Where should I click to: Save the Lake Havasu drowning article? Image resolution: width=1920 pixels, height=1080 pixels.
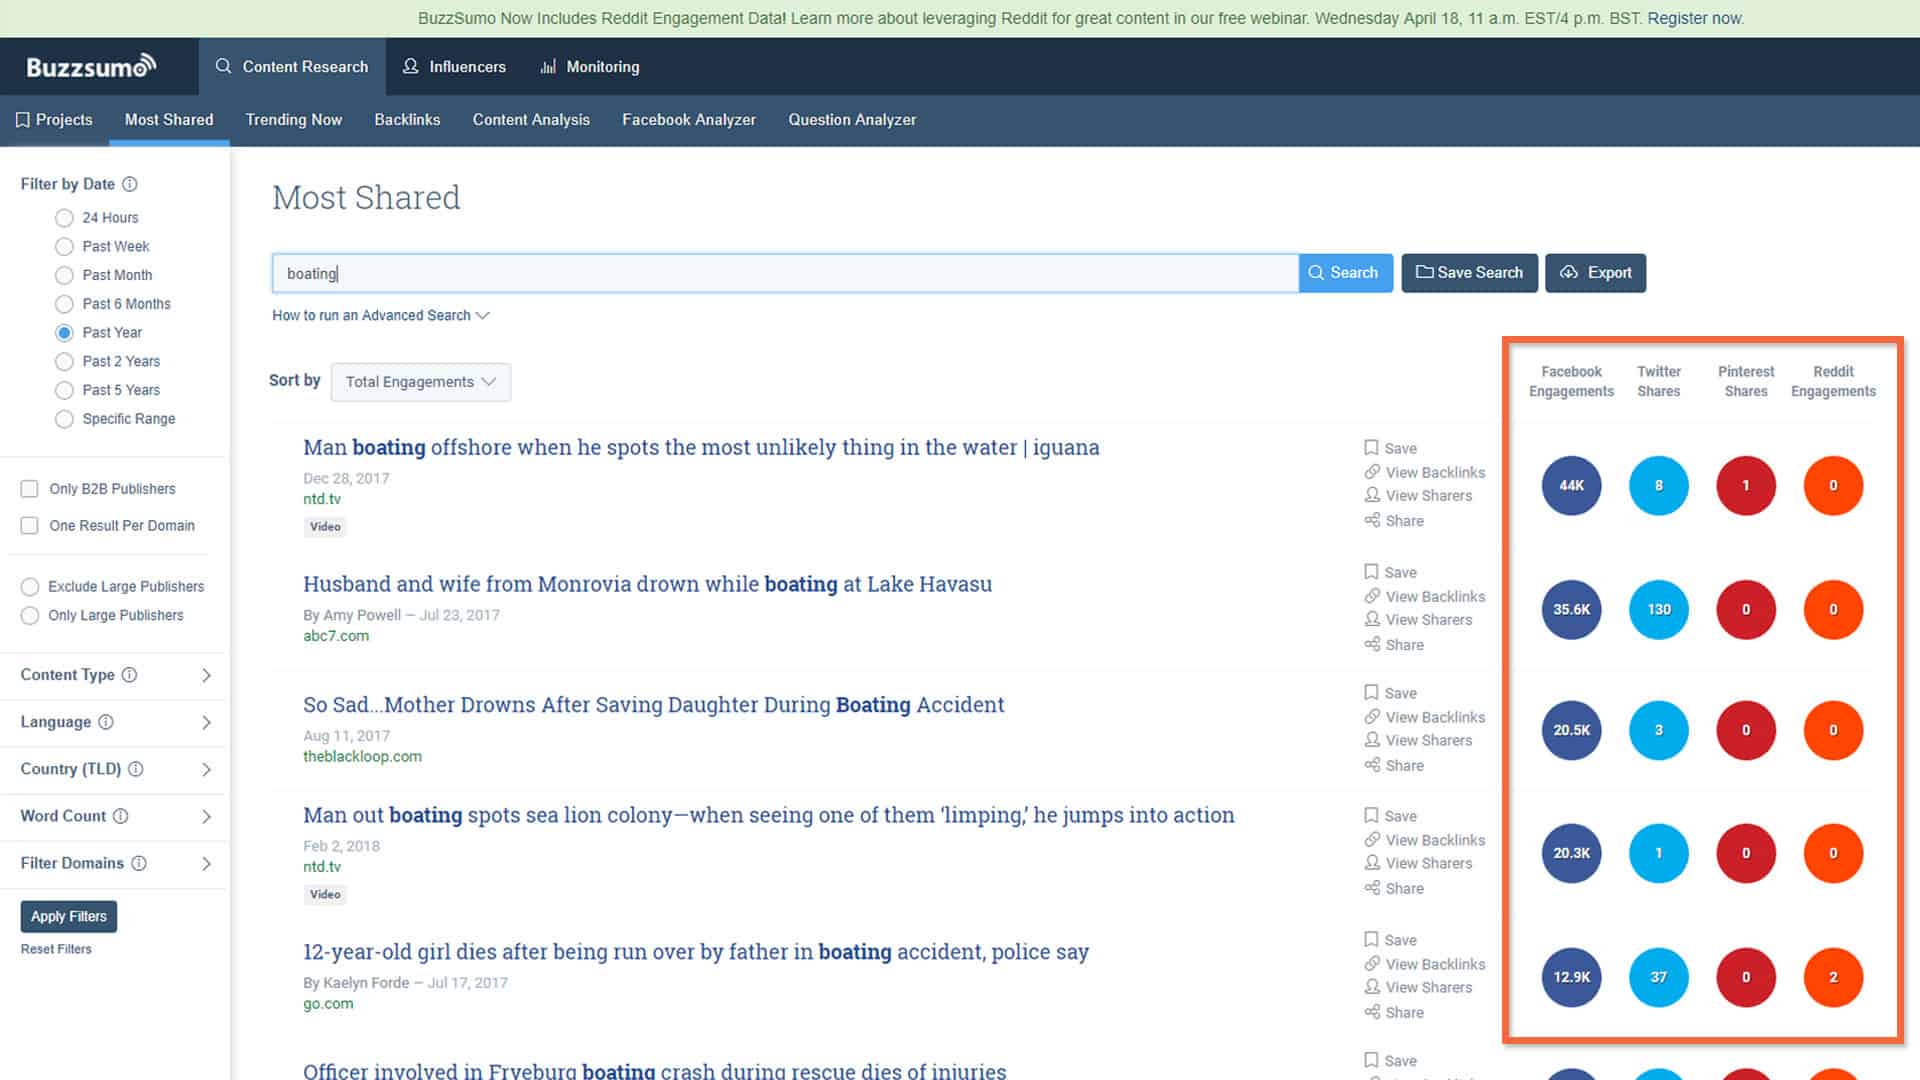pyautogui.click(x=1397, y=572)
